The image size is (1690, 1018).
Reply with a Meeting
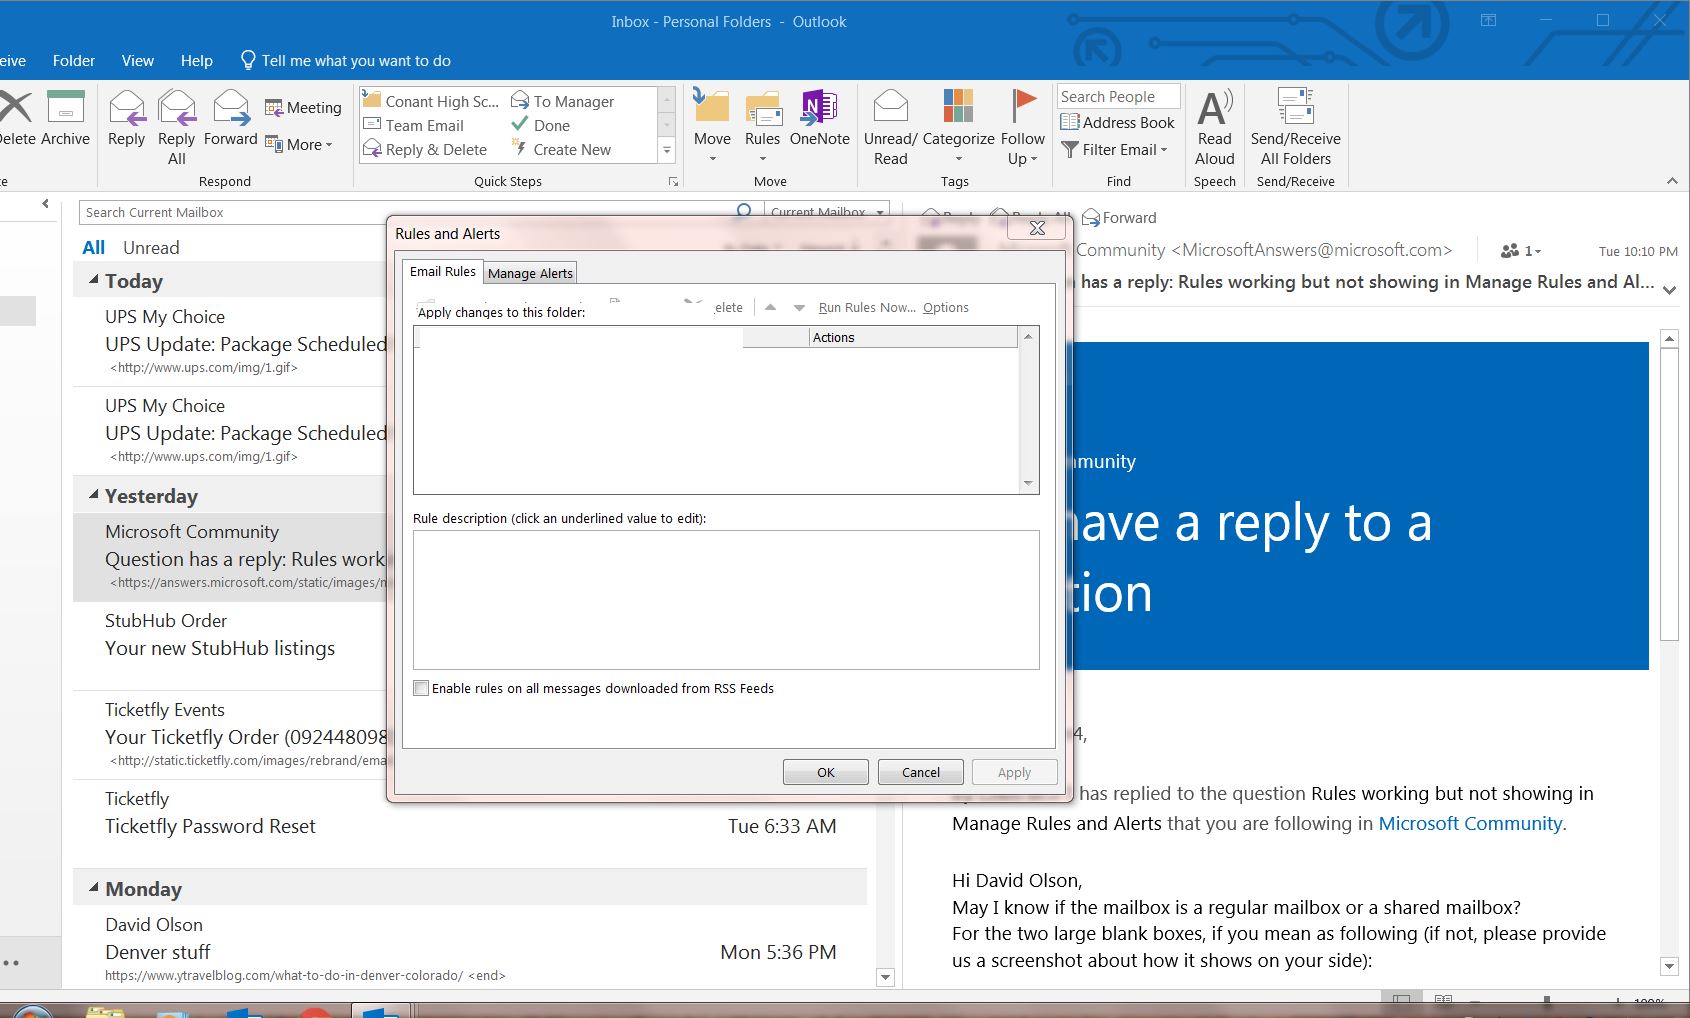303,107
